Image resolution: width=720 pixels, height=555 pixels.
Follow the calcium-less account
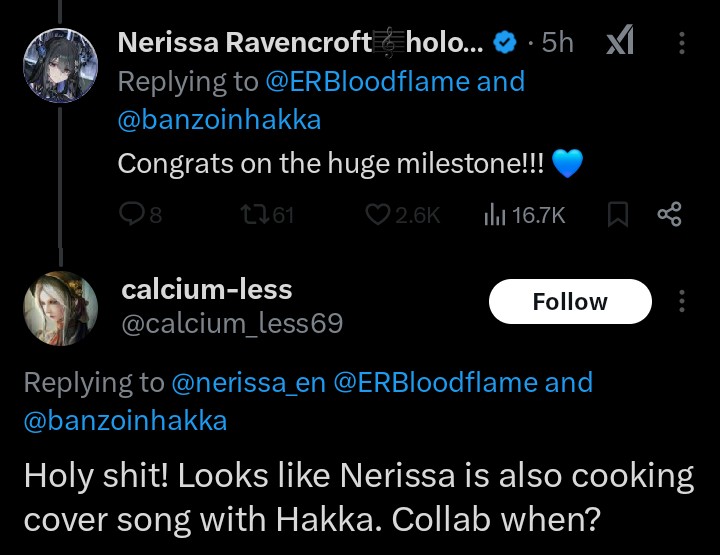tap(570, 302)
